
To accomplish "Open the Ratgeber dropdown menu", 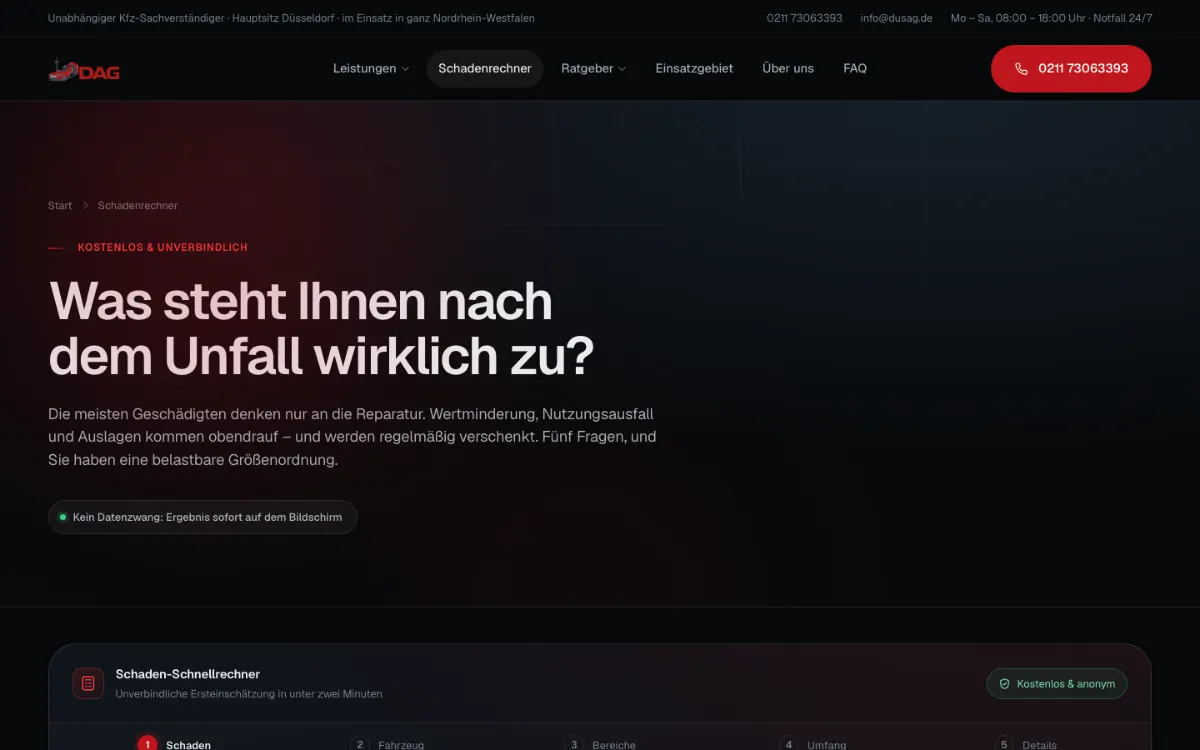I will click(x=594, y=69).
